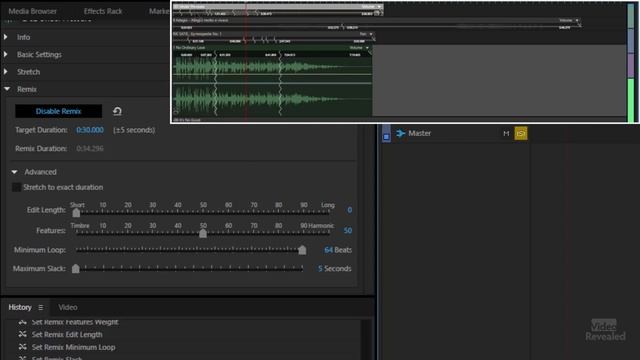Click the Features slider handle at 50
This screenshot has height=360, width=640.
(x=203, y=233)
